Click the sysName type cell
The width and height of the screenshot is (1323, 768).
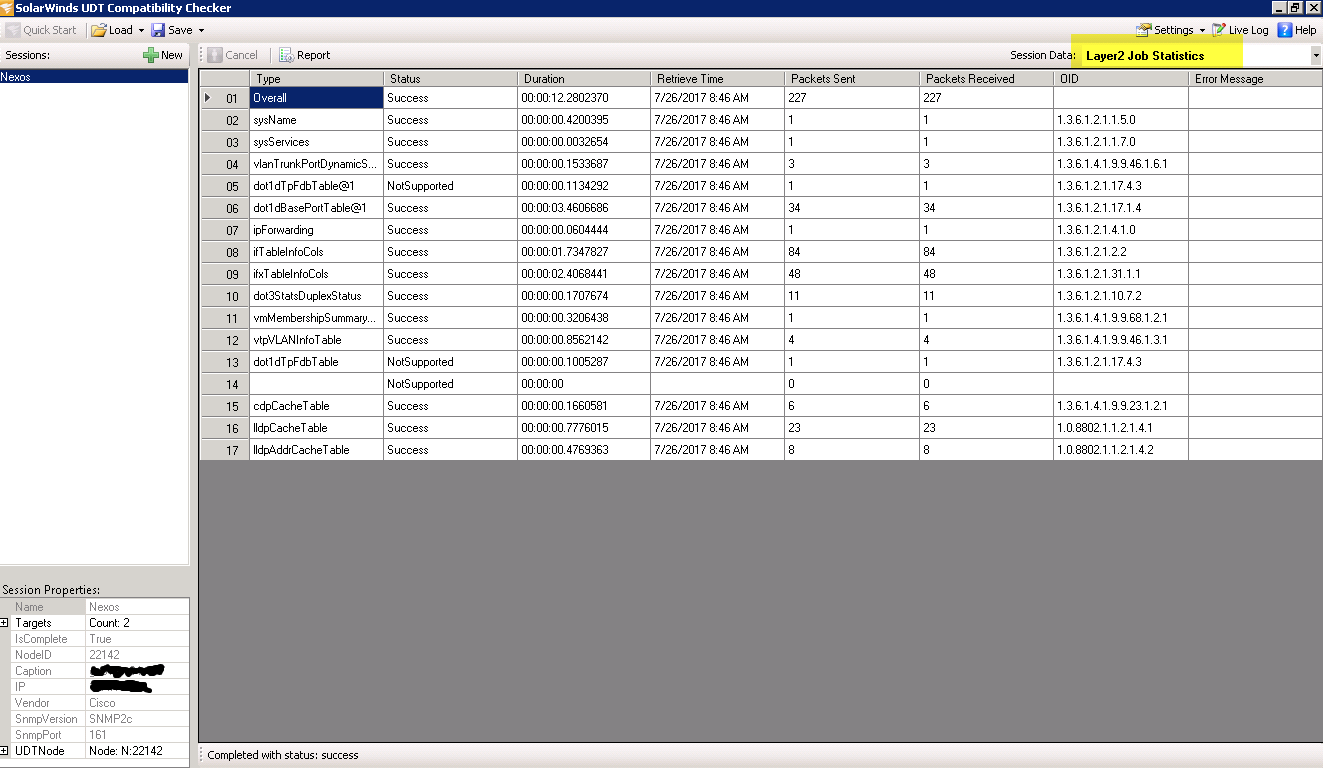click(x=316, y=120)
